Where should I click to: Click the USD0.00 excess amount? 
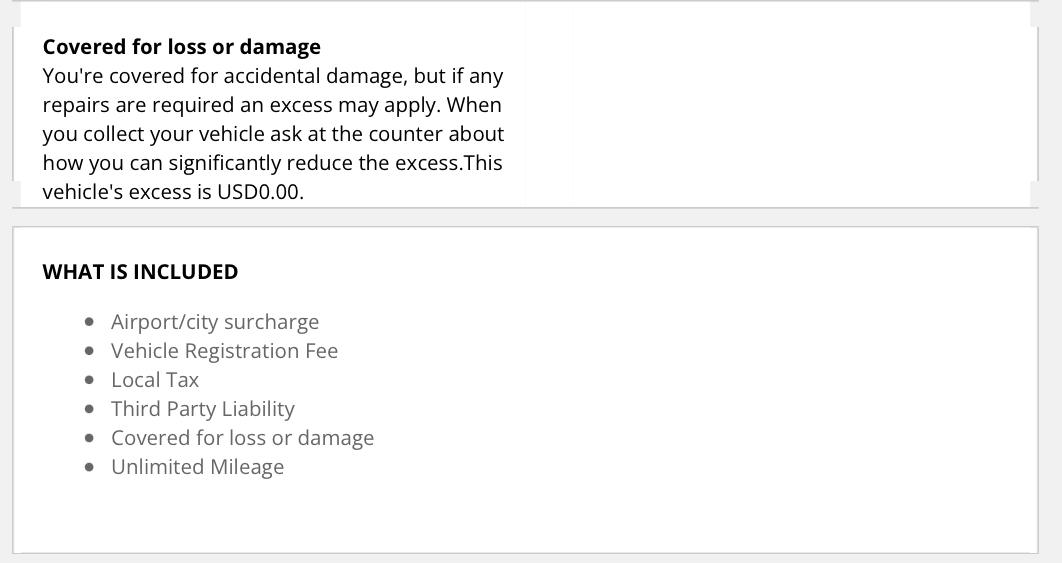click(x=259, y=192)
